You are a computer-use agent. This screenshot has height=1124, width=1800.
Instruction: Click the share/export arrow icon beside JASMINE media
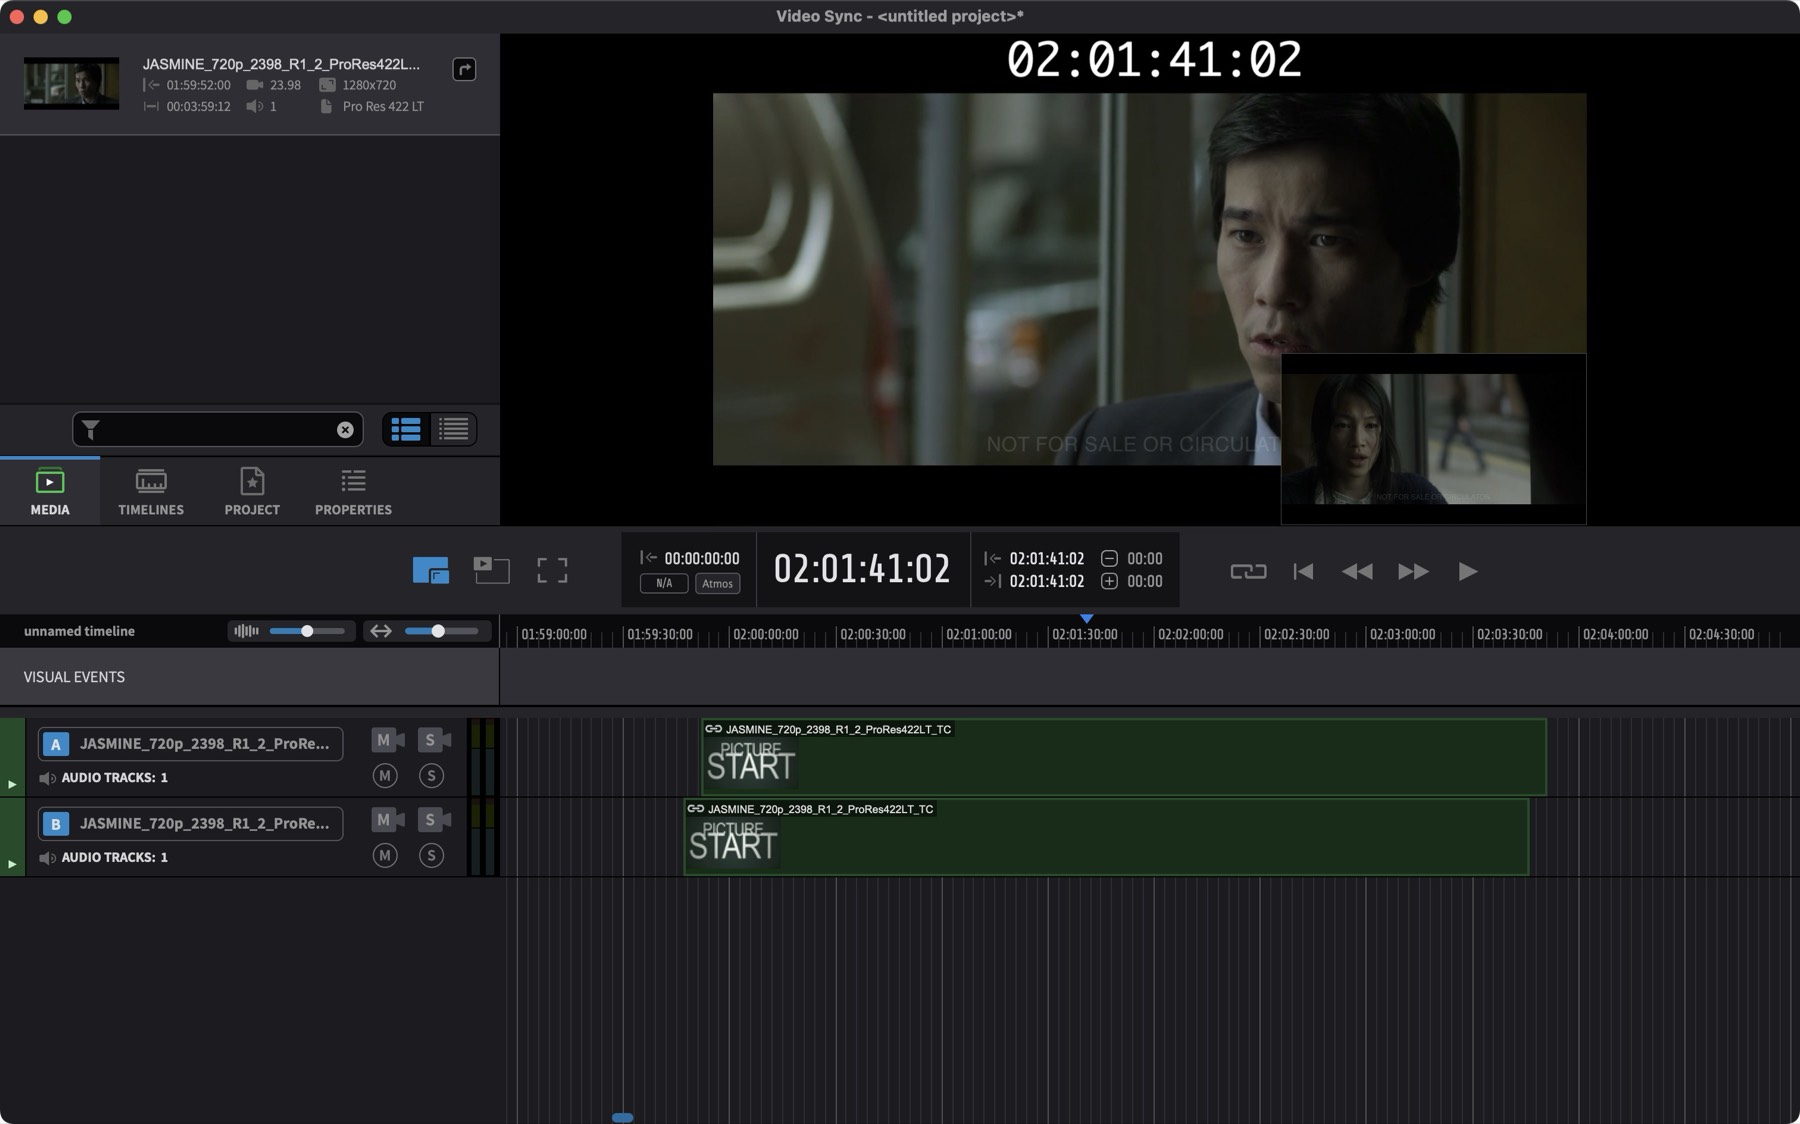(x=464, y=69)
